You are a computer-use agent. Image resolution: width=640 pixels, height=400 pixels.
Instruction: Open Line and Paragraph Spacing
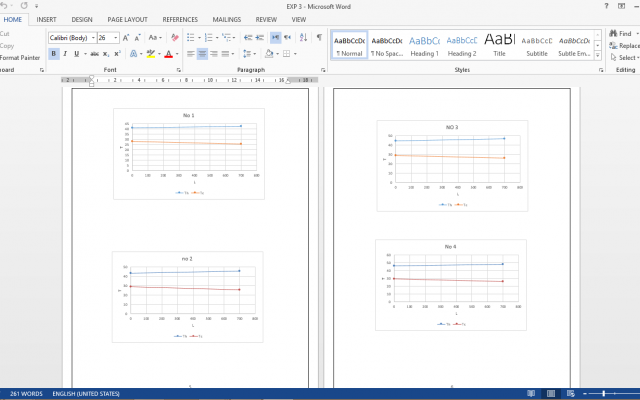click(247, 54)
